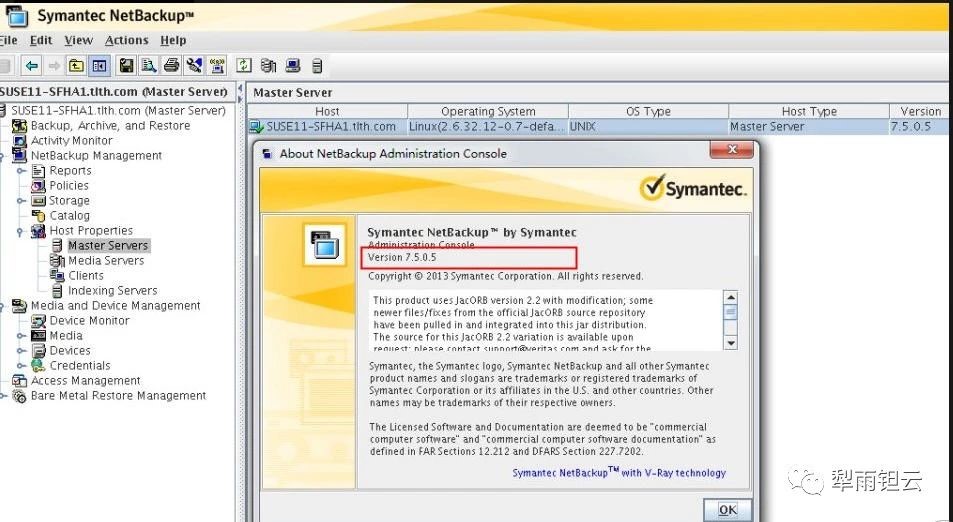Collapse the Host Properties node handle
The width and height of the screenshot is (953, 522).
pos(20,231)
